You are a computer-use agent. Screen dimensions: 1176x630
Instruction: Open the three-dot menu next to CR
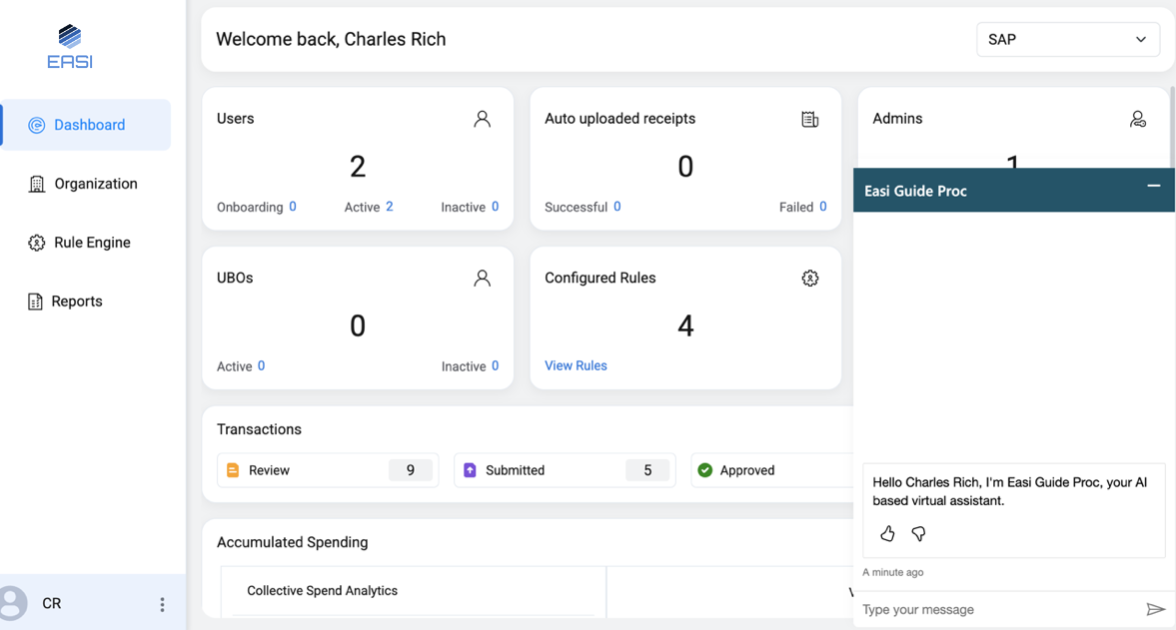point(162,604)
